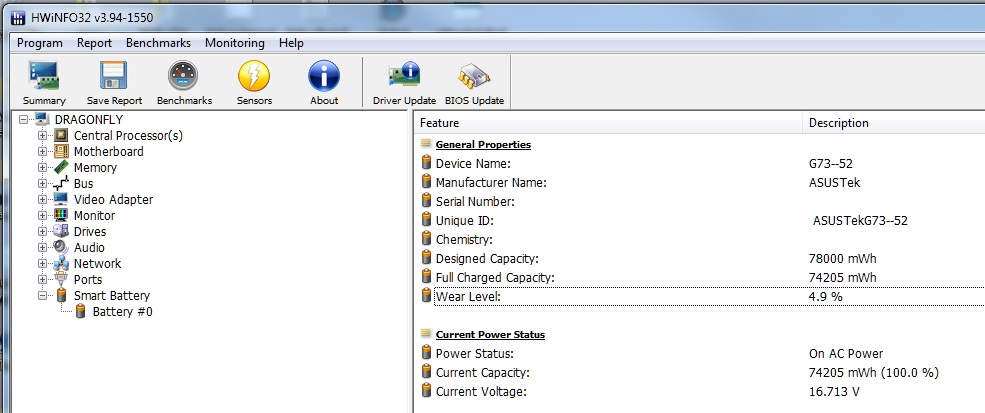The image size is (985, 413).
Task: Click the Smart Battery icon in tree
Action: coord(61,295)
